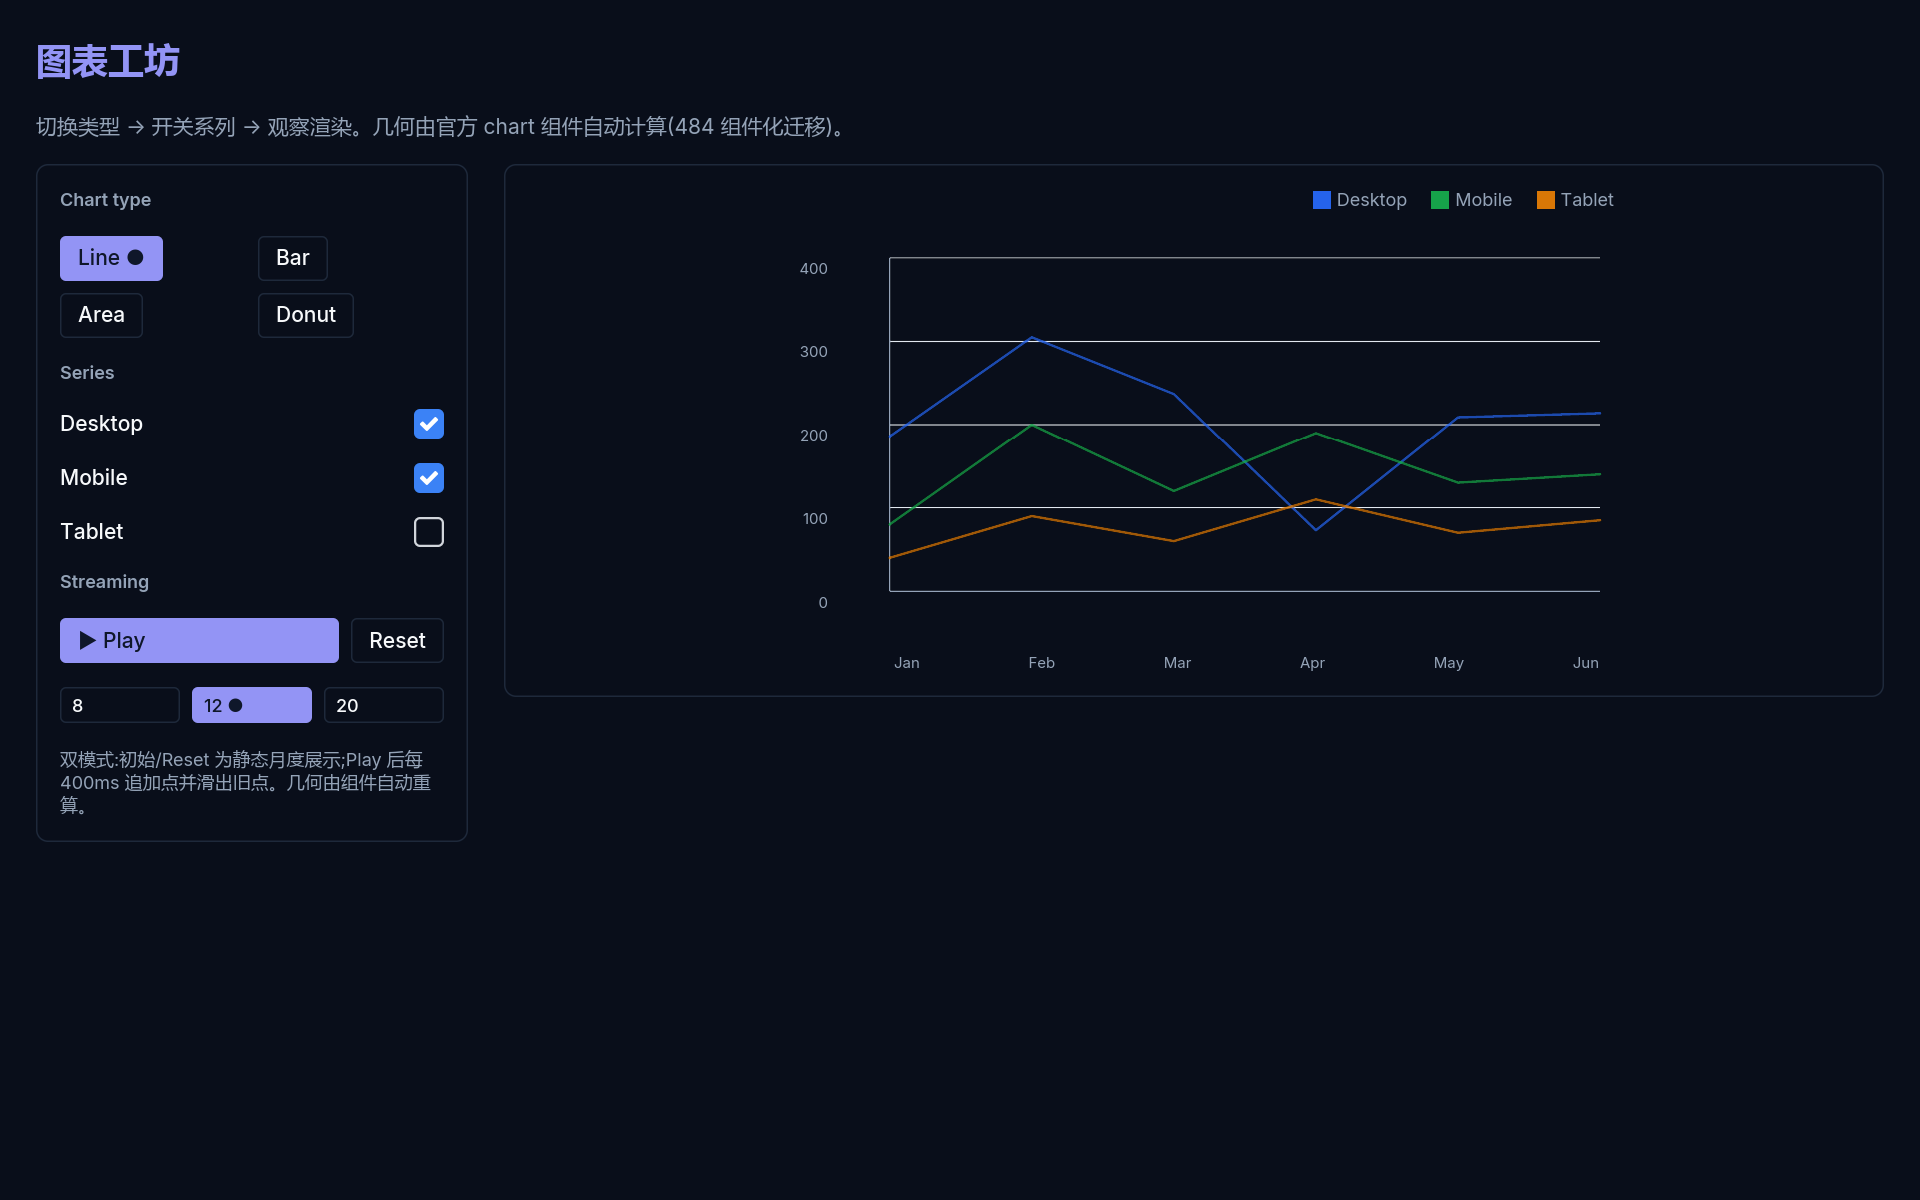Viewport: 1920px width, 1200px height.
Task: Click the green Mobile legend swatch
Action: (x=1440, y=200)
